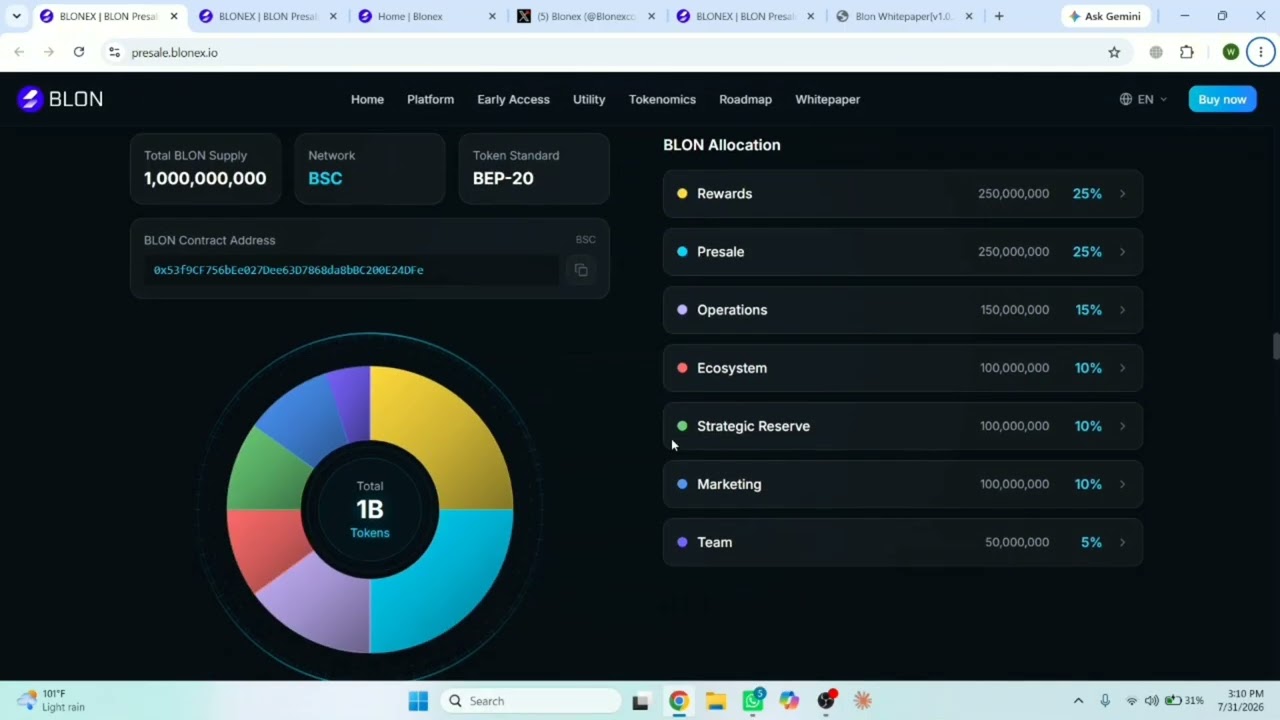
Task: Click the globe language icon
Action: pos(1126,99)
